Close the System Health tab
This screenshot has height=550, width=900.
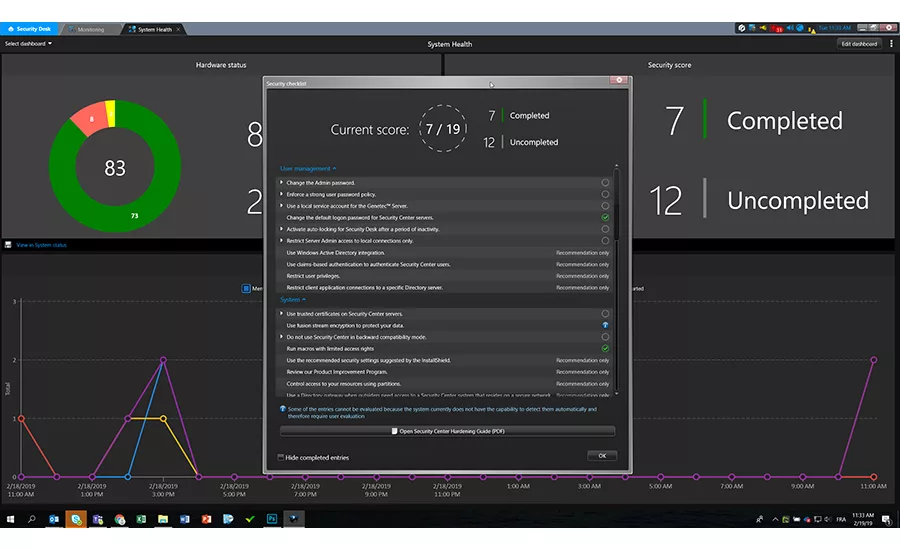click(178, 29)
